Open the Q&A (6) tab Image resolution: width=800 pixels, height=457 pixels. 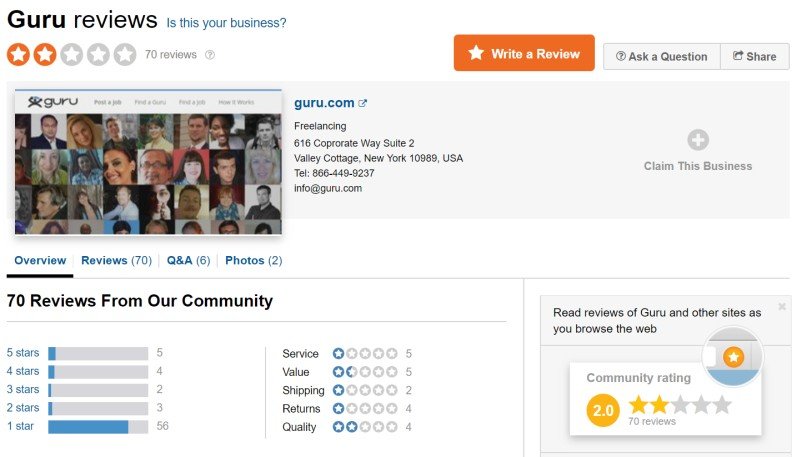pyautogui.click(x=188, y=261)
